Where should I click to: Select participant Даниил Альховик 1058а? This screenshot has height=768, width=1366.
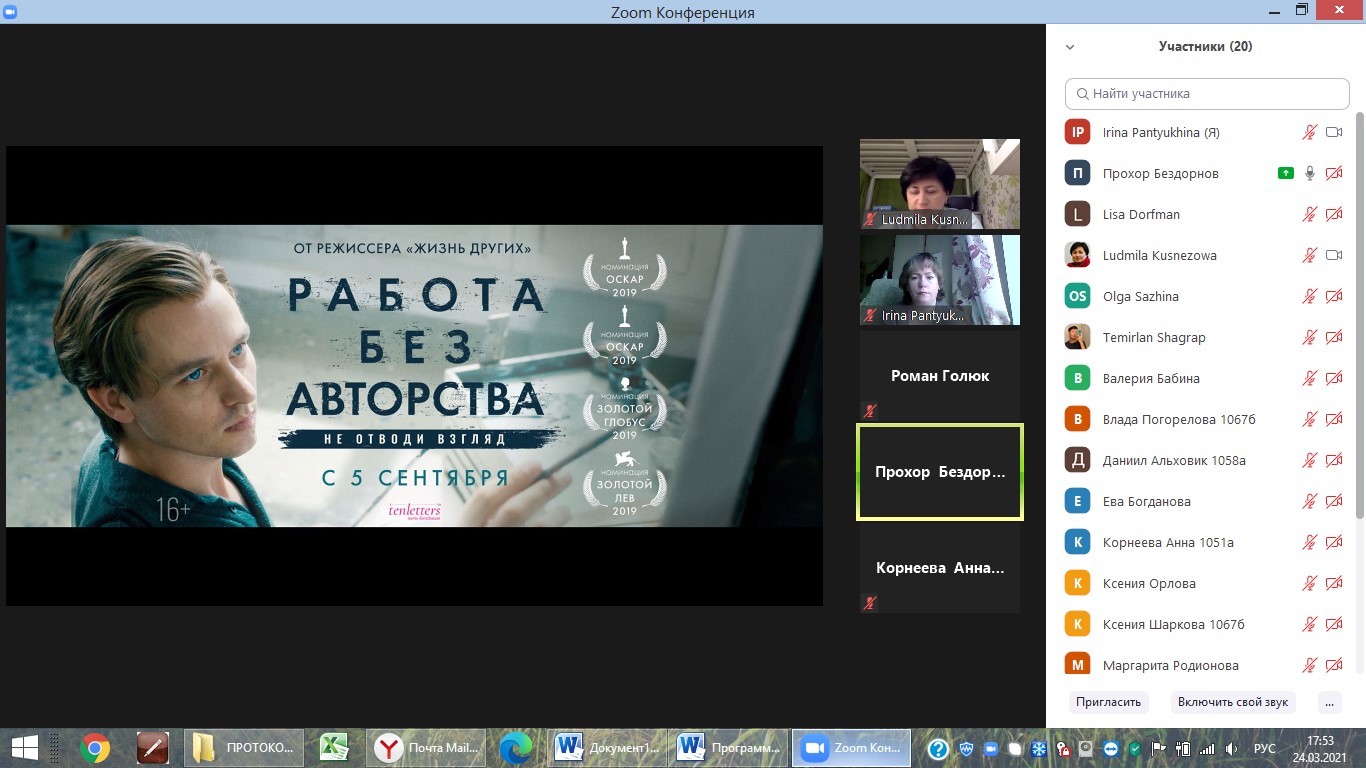click(1173, 460)
